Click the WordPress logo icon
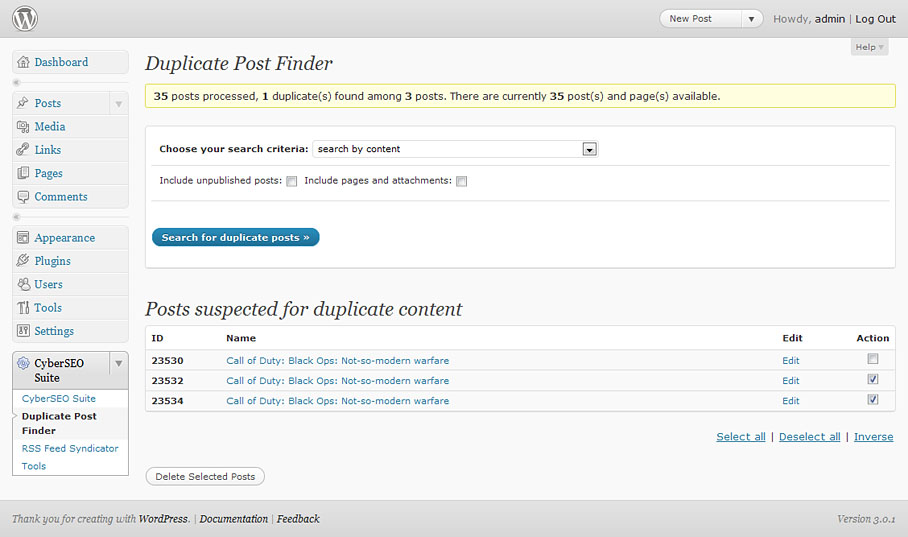The image size is (908, 537). point(25,19)
